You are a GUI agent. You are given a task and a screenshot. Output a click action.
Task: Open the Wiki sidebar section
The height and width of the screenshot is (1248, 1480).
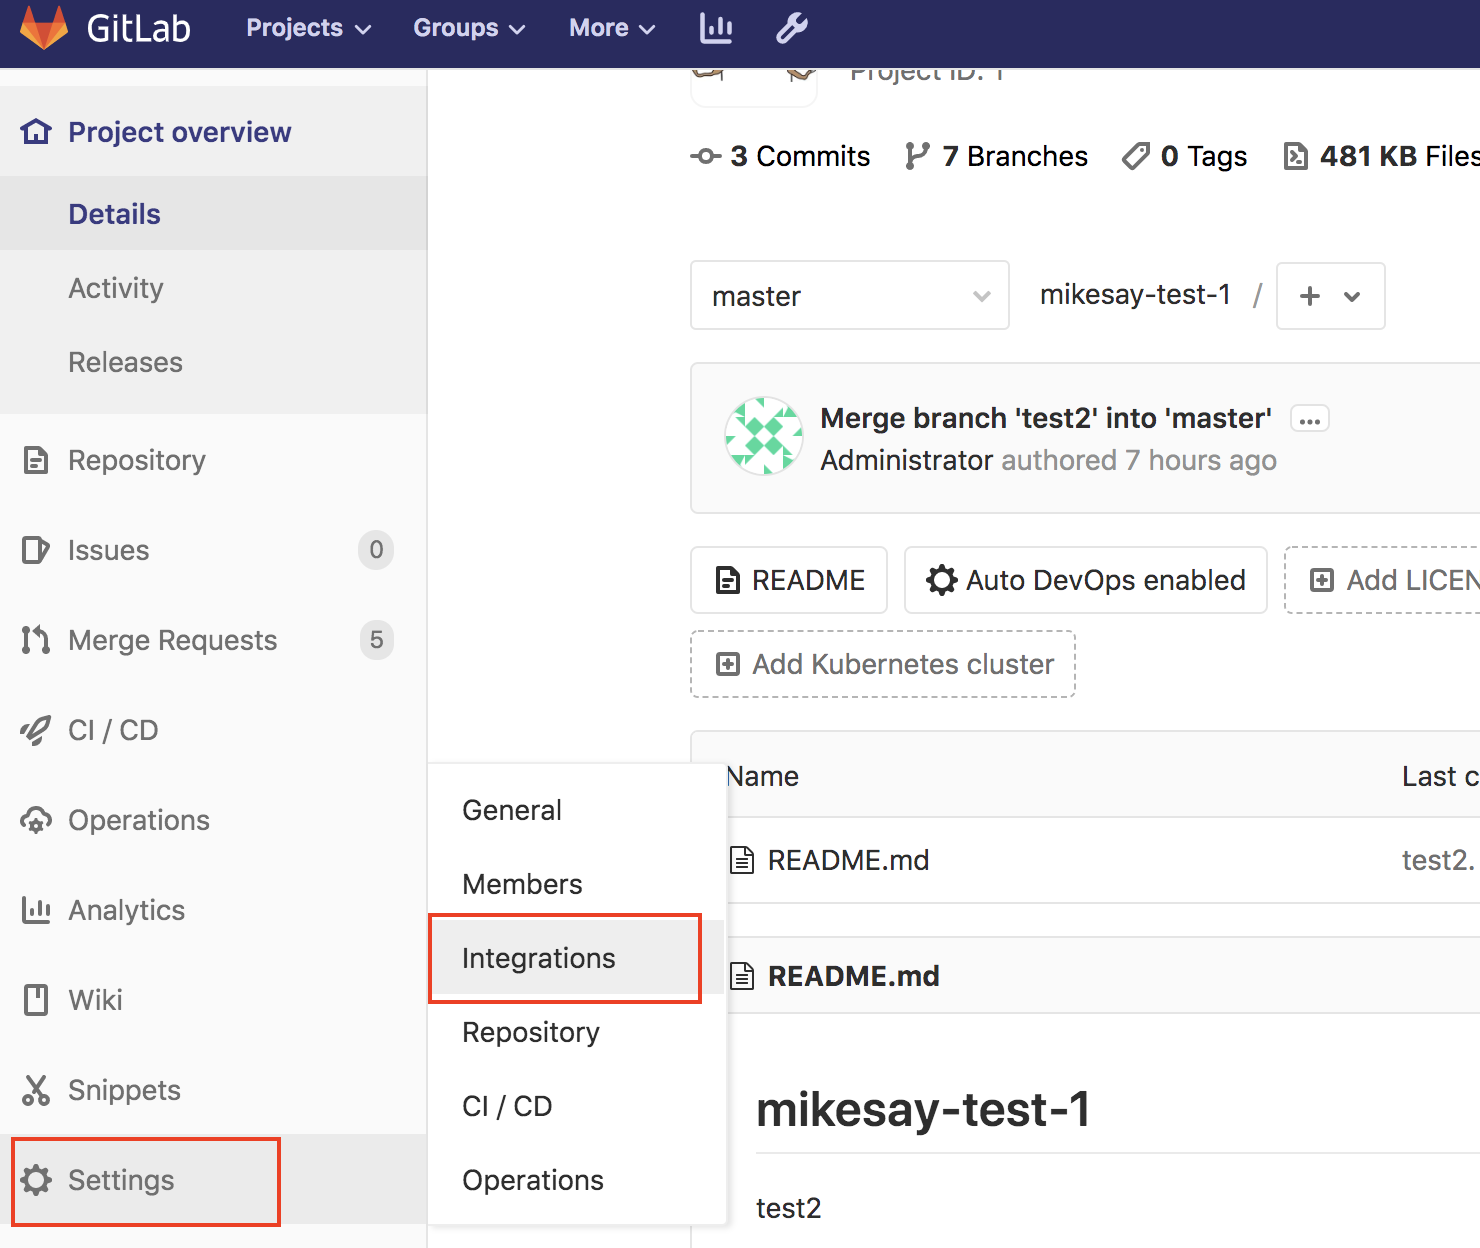95,1000
